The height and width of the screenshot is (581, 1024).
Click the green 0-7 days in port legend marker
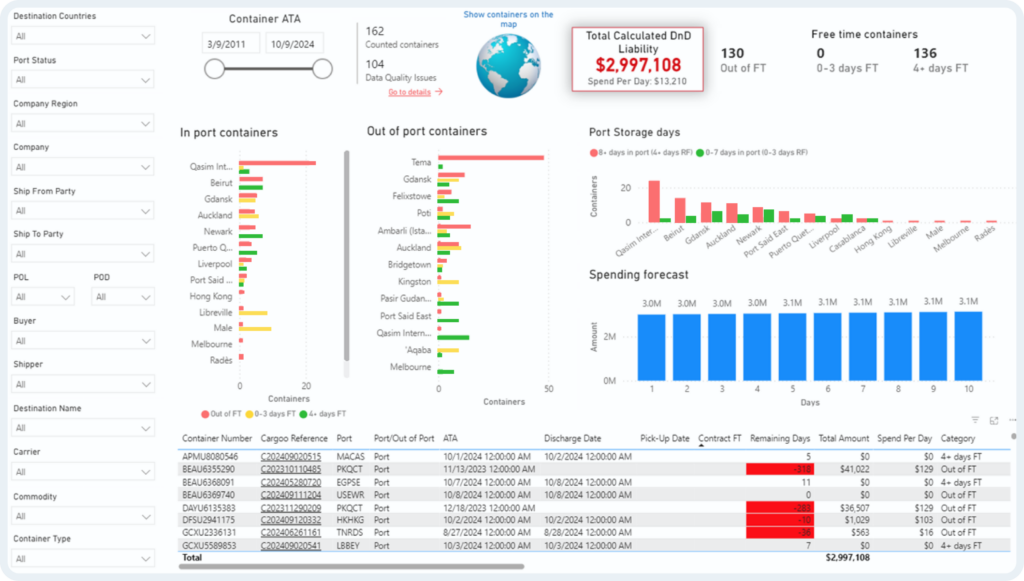click(x=700, y=153)
